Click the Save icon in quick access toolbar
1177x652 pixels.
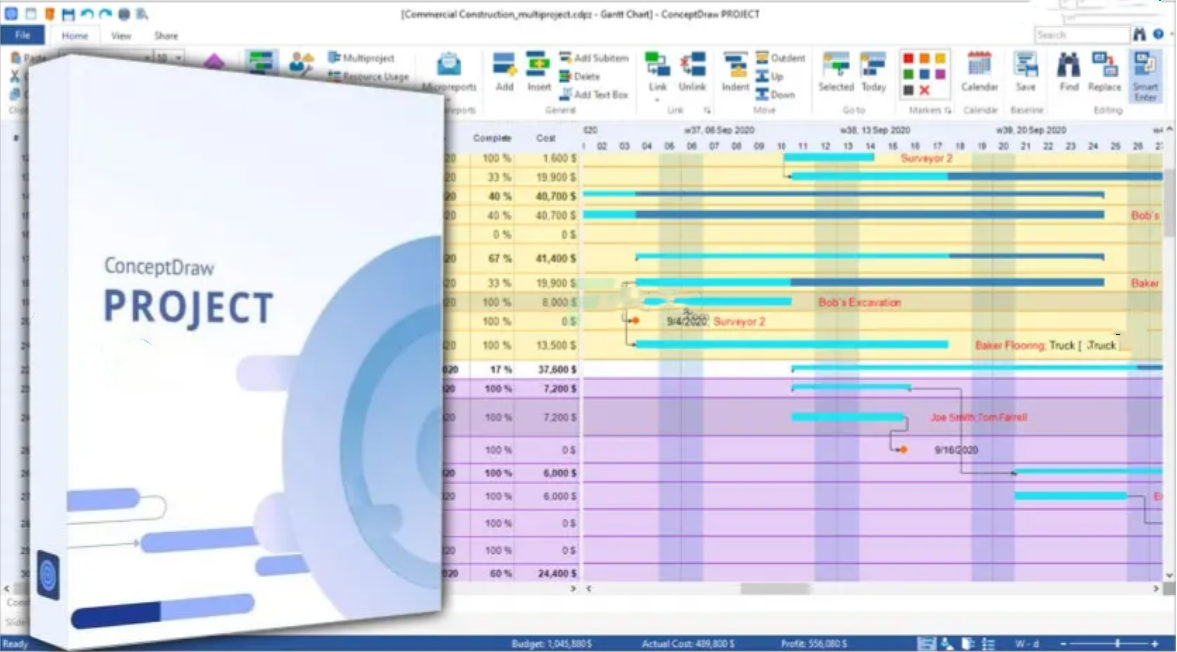pos(68,14)
